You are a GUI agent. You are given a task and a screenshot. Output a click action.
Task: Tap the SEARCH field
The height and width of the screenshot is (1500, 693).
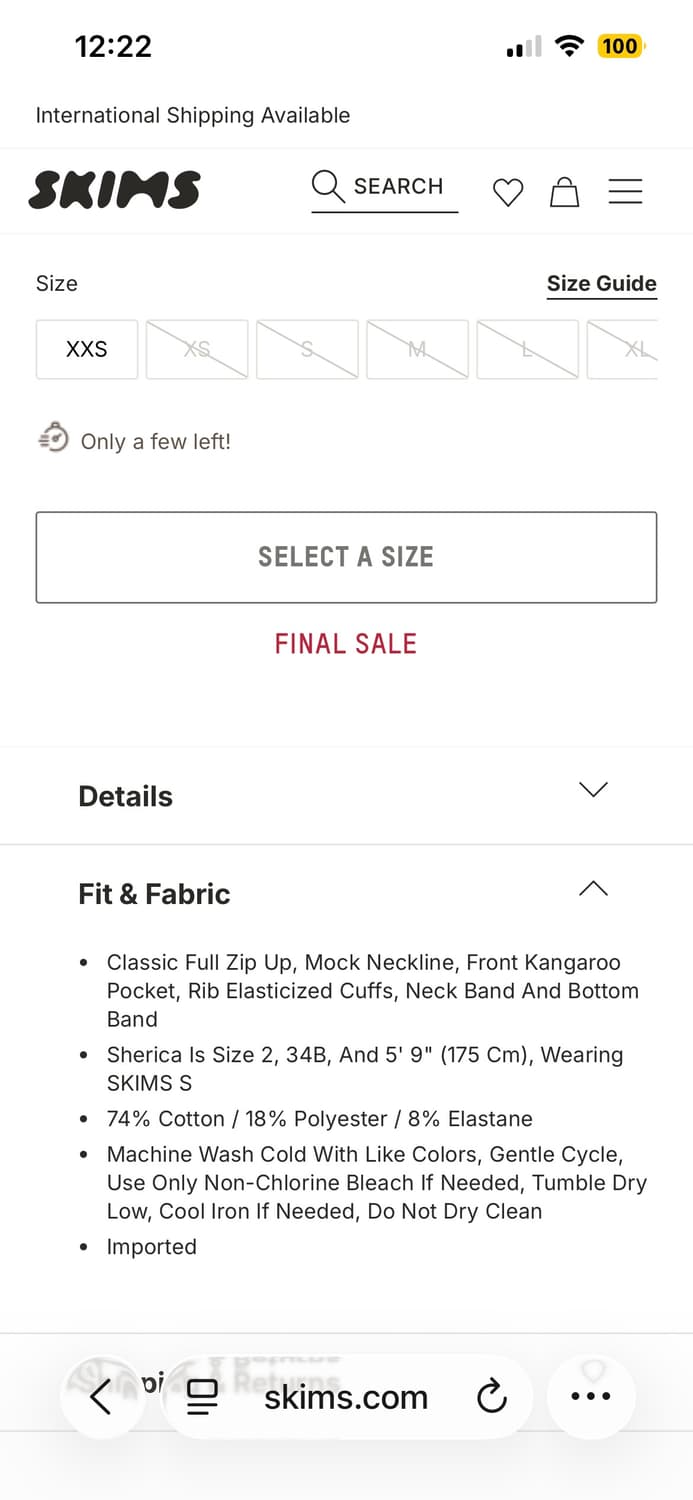point(398,187)
